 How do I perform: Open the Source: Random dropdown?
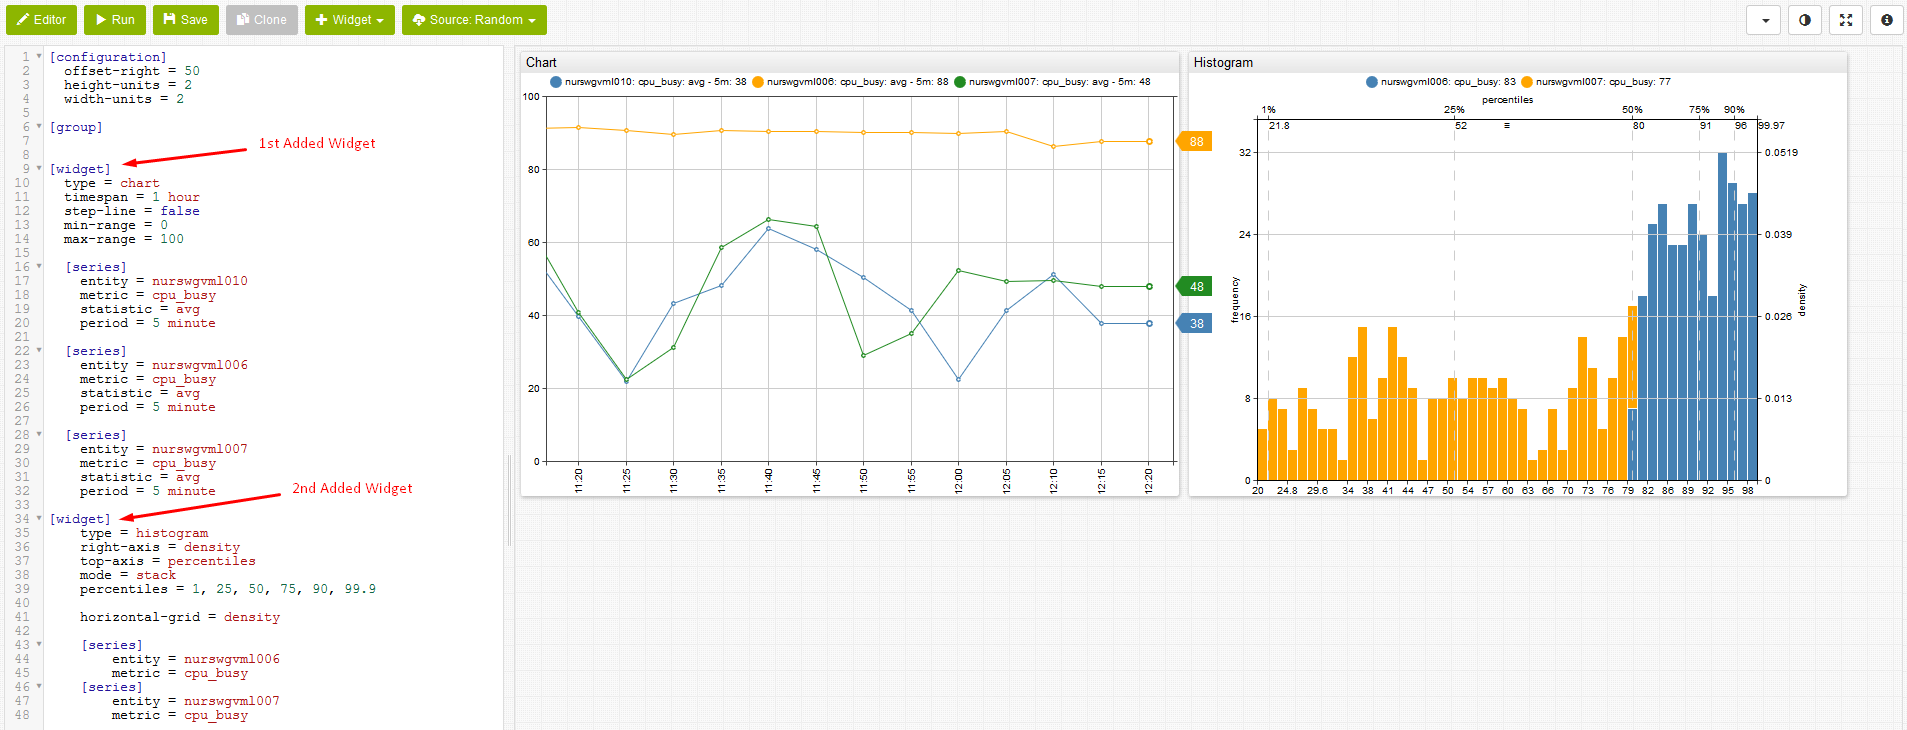[x=474, y=20]
